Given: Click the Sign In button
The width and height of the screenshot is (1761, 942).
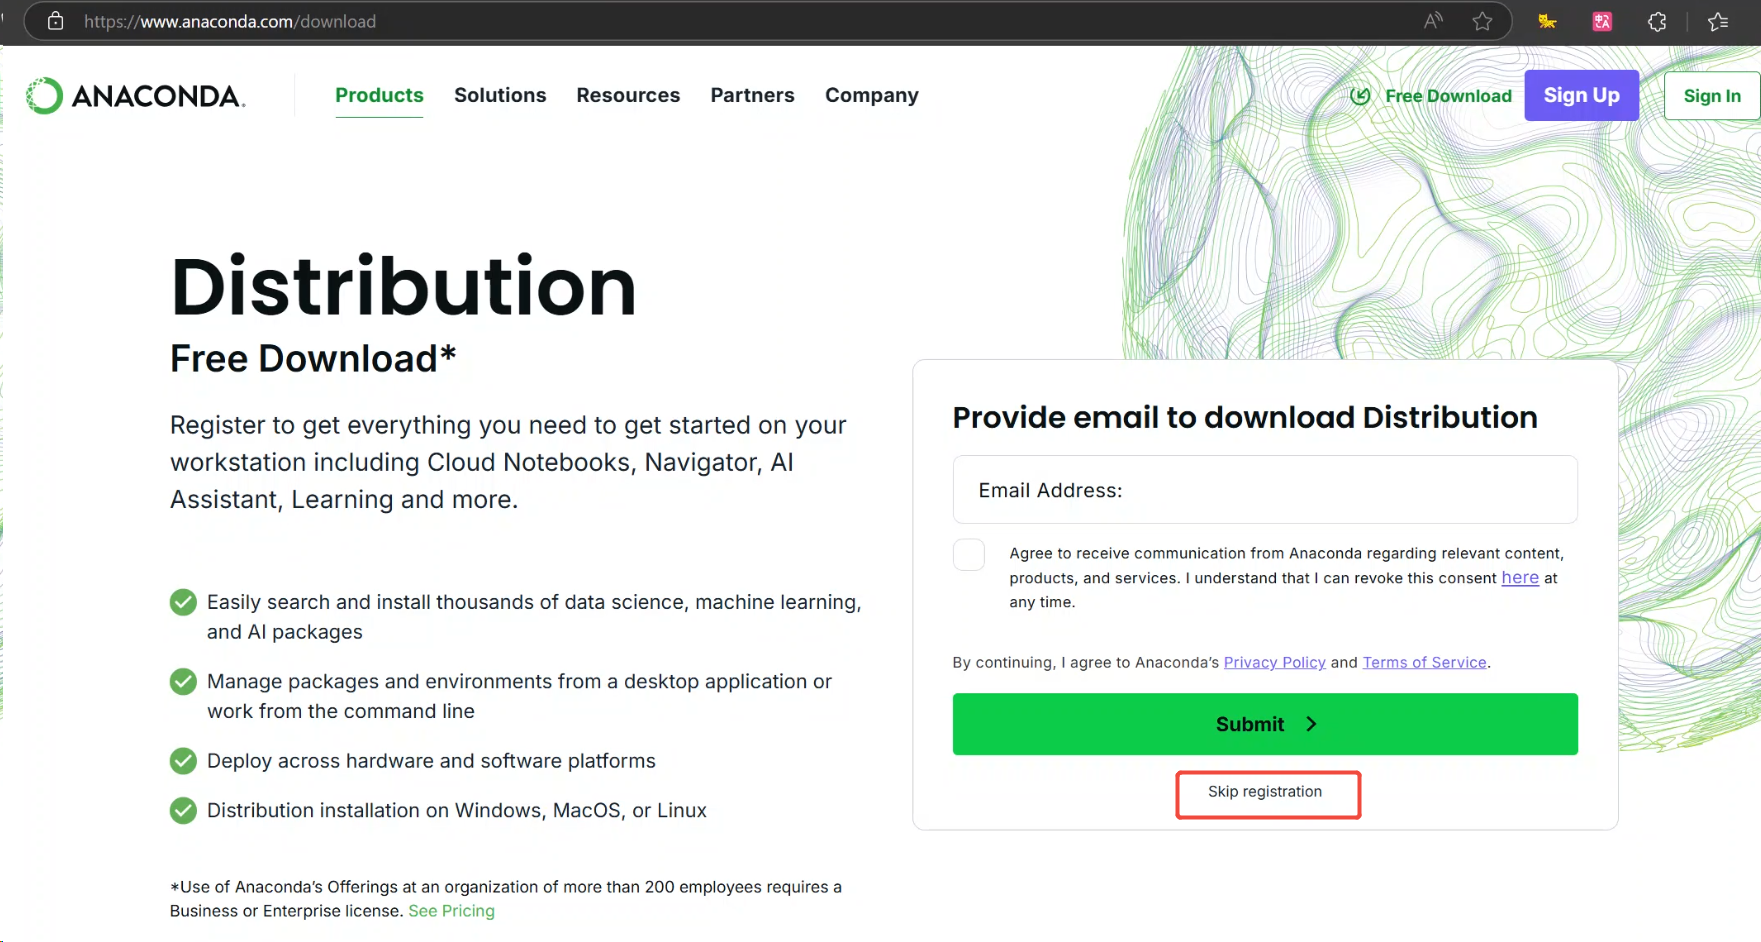Looking at the screenshot, I should click(x=1711, y=96).
